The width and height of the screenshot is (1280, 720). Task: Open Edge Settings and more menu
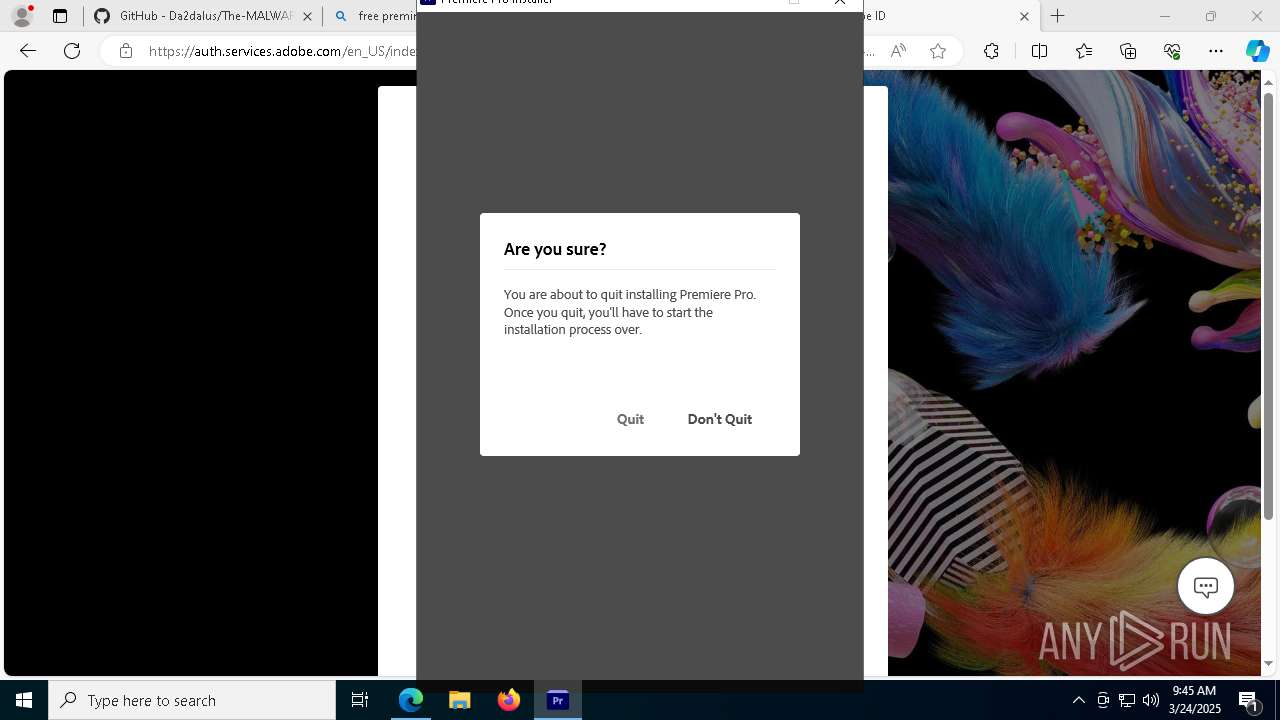(1216, 51)
